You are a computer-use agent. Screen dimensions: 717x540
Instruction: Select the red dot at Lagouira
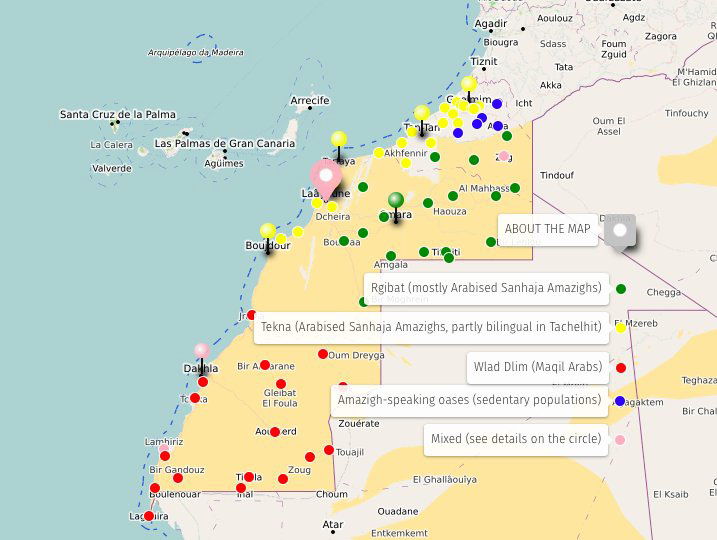(149, 516)
